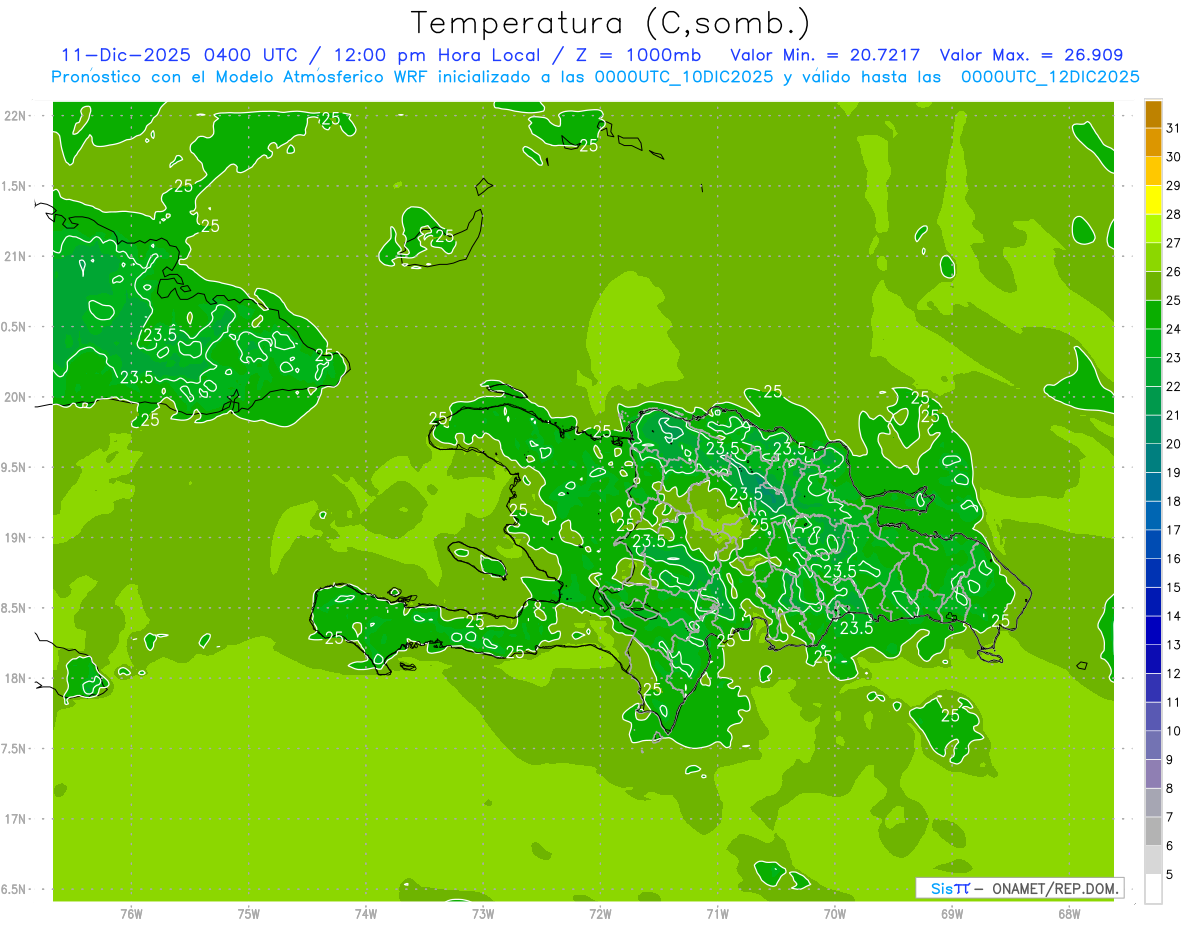Click the '17N' latitude label
This screenshot has width=1200, height=927.
click(x=14, y=819)
